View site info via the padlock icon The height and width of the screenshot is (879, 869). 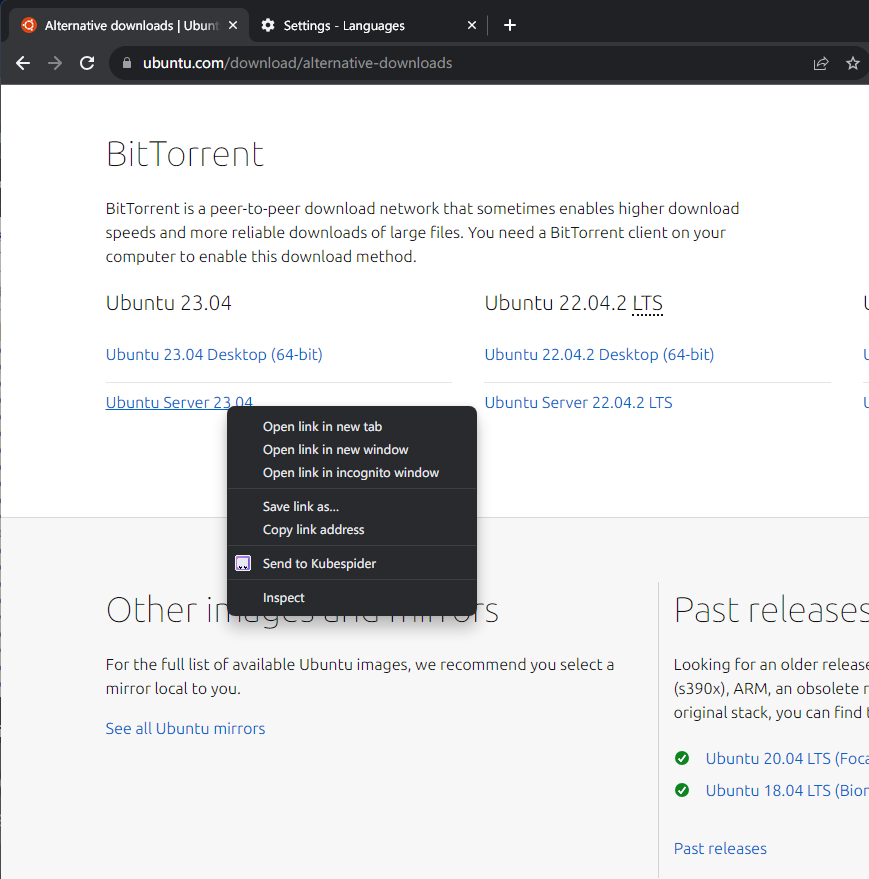[127, 63]
